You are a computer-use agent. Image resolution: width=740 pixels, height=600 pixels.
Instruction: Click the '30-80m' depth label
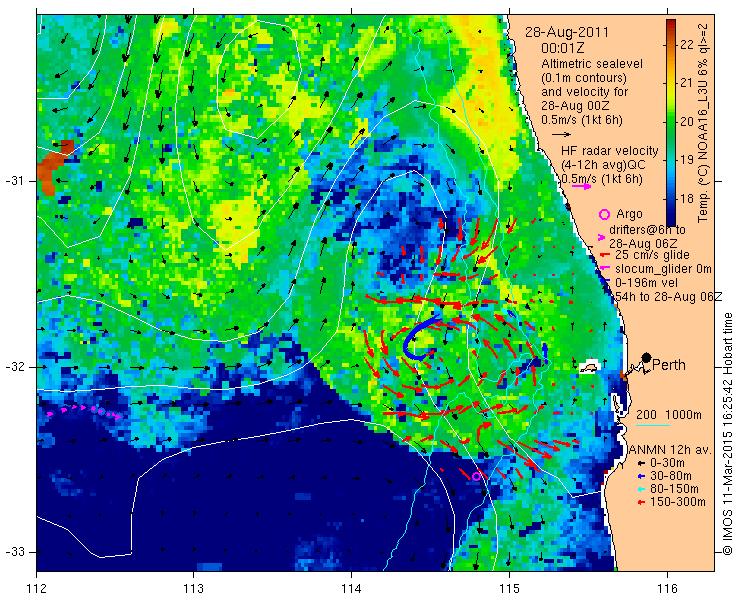point(671,476)
